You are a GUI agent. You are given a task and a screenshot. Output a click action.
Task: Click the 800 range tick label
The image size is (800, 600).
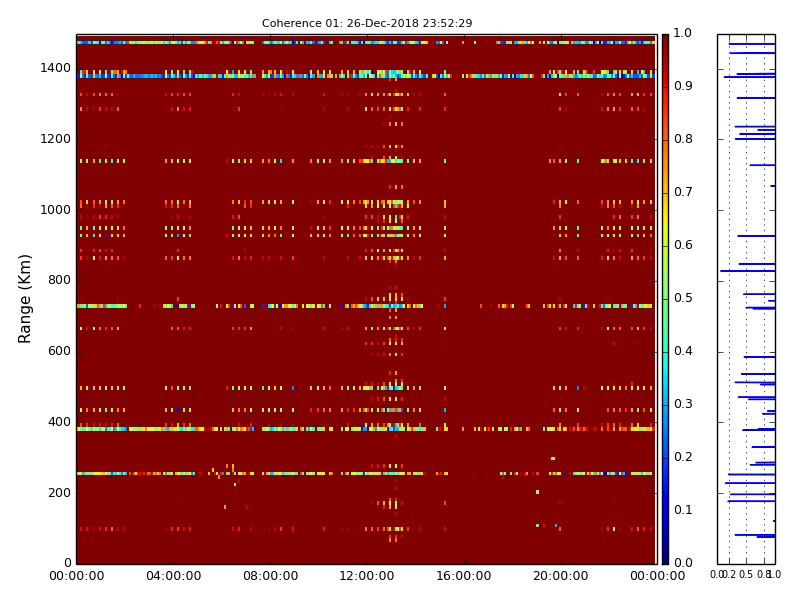59,280
